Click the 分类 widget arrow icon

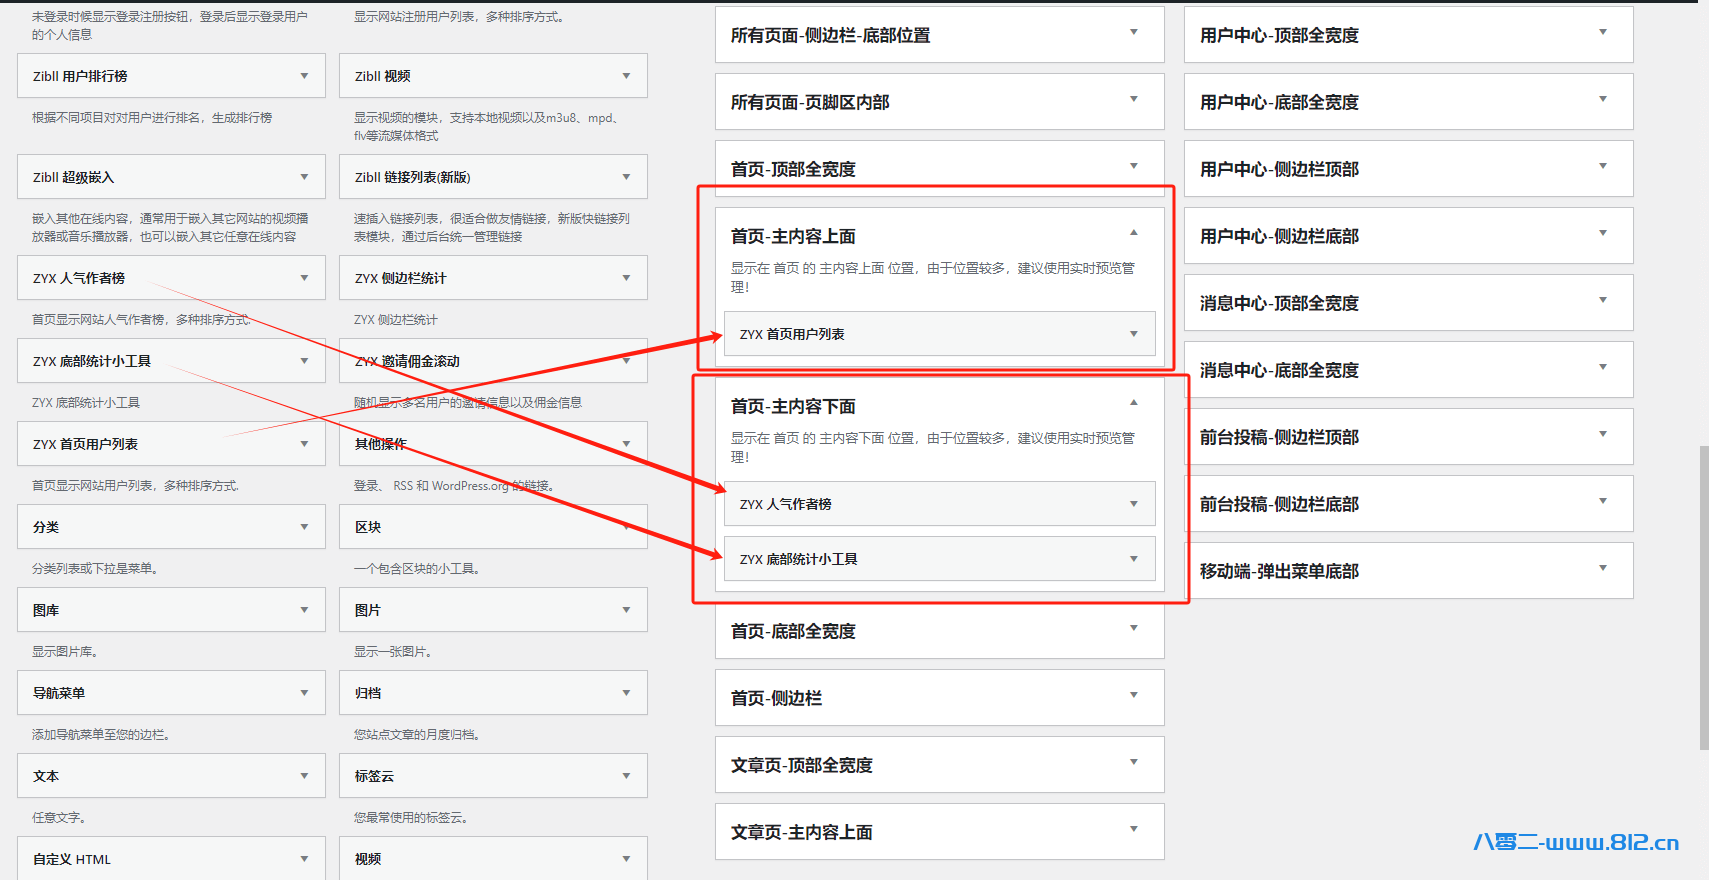[x=304, y=527]
